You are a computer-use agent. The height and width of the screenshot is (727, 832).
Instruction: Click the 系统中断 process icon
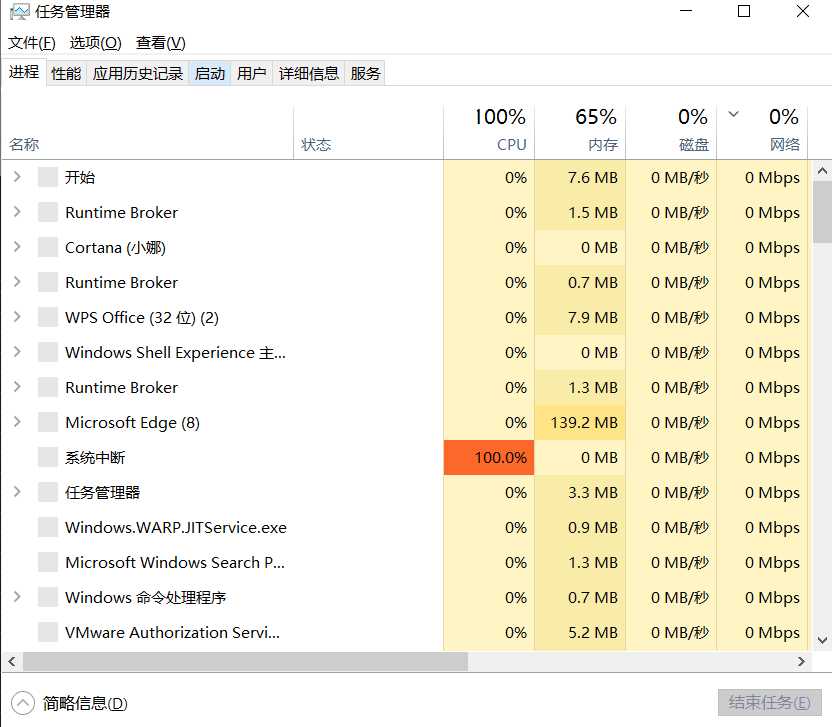coord(47,458)
